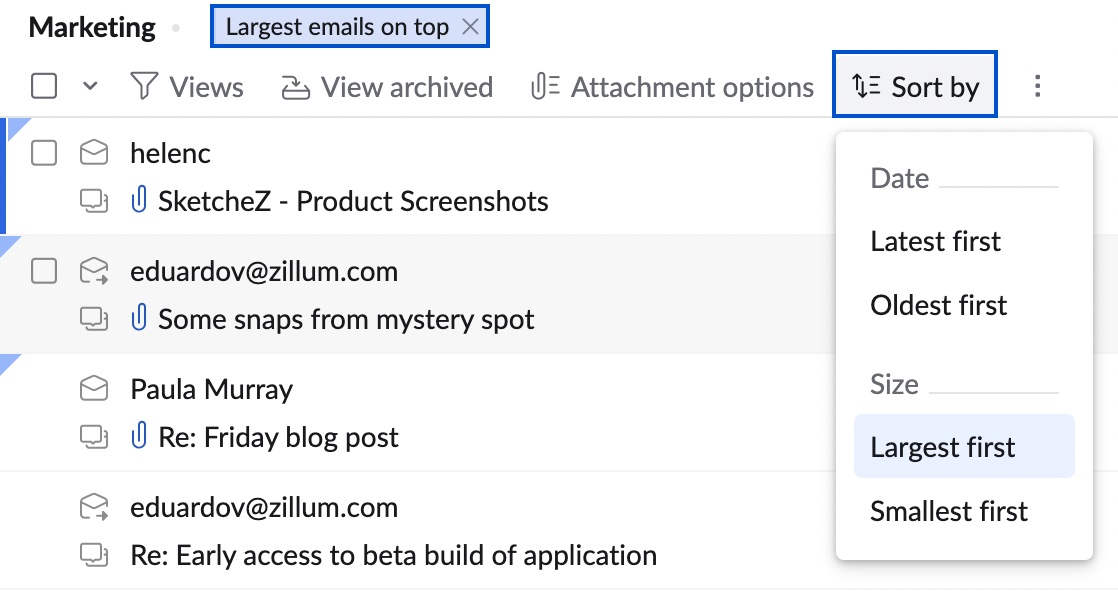Click the conversation icon beside Early access email
The image size is (1118, 594).
point(94,555)
